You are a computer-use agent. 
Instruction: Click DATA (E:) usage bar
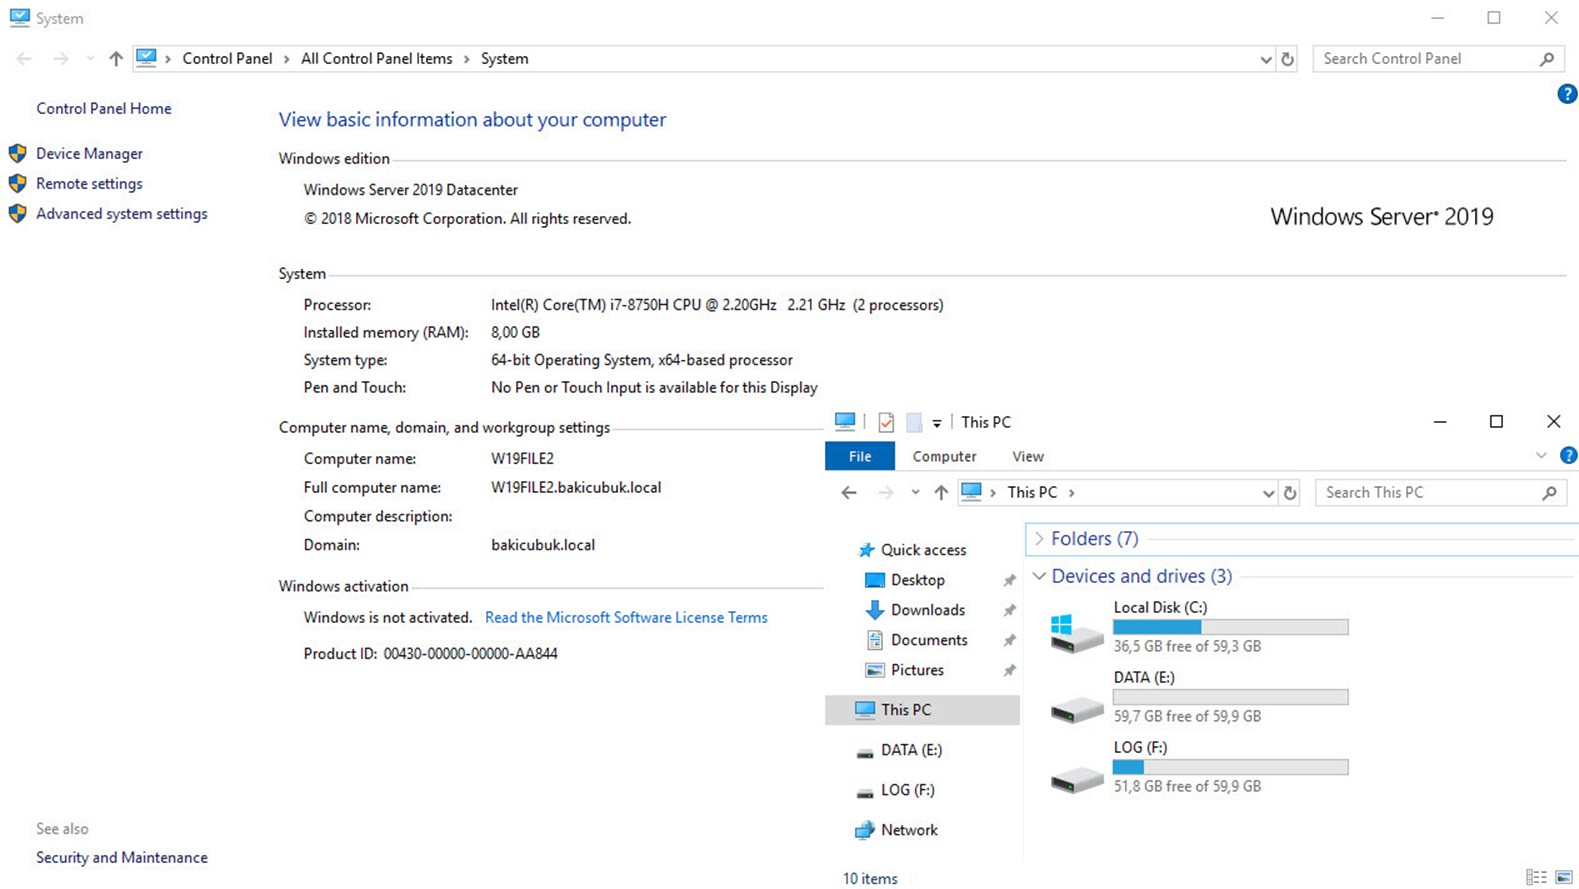(x=1230, y=697)
